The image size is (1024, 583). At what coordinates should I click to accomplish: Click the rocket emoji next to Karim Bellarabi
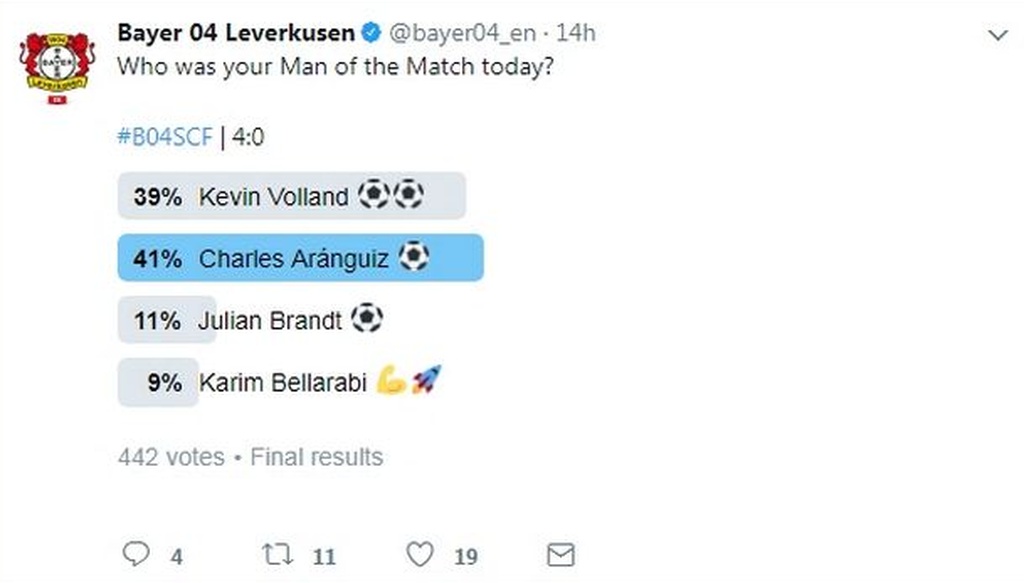[x=426, y=380]
